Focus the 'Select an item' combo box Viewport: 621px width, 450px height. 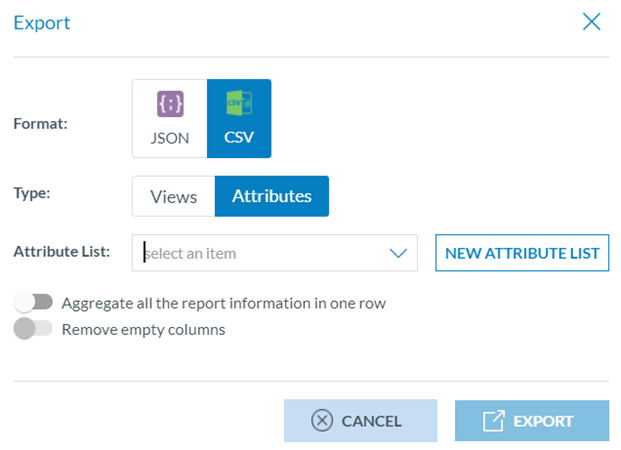260,253
